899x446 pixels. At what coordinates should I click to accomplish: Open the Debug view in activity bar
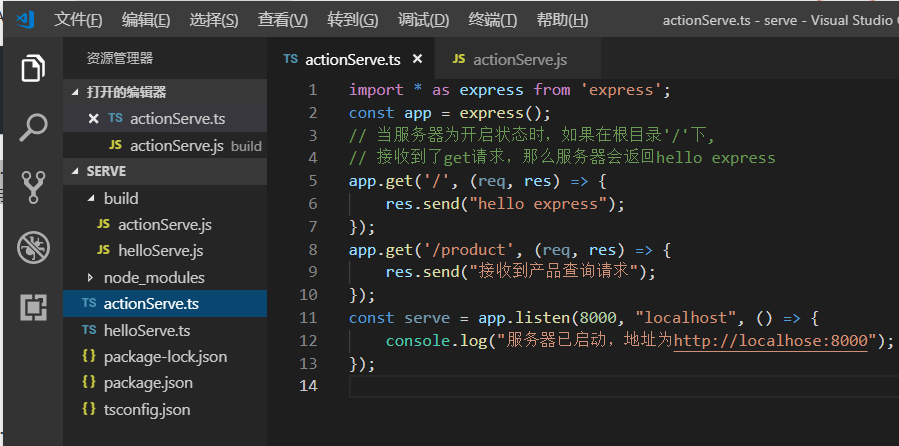pos(33,248)
